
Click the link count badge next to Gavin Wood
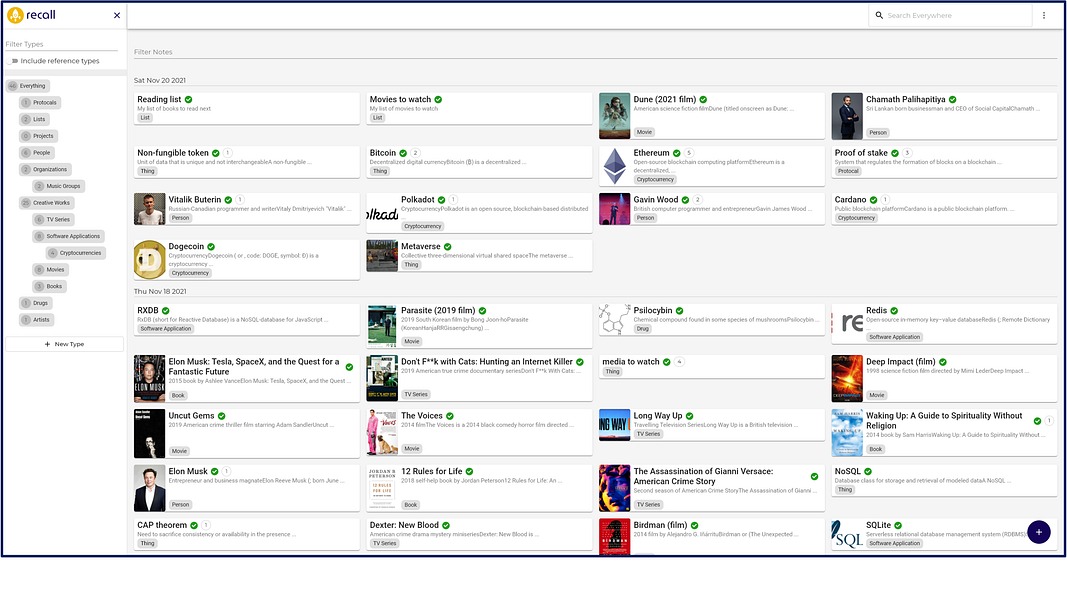697,200
